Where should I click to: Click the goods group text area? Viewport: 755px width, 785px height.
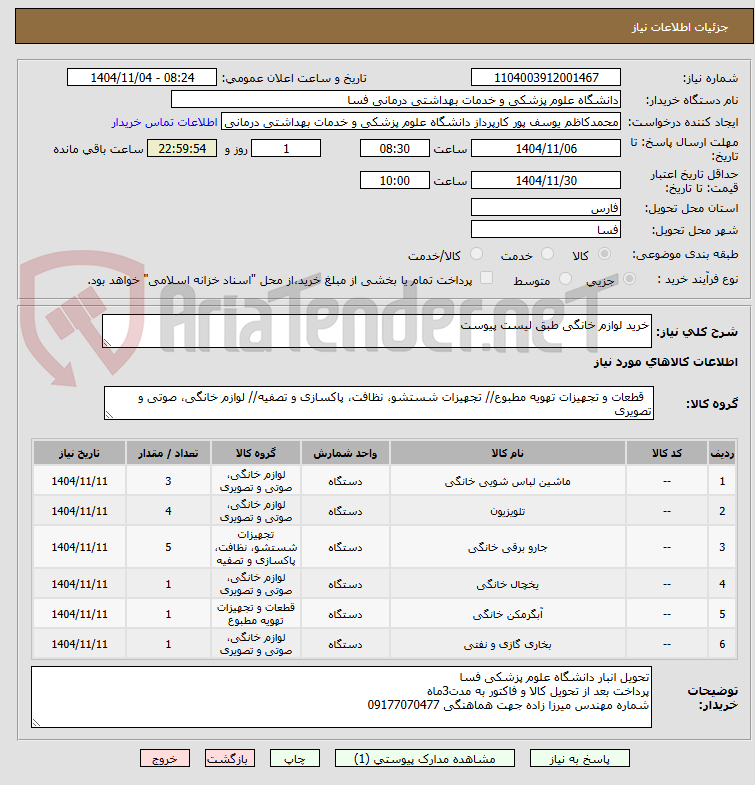[379, 403]
